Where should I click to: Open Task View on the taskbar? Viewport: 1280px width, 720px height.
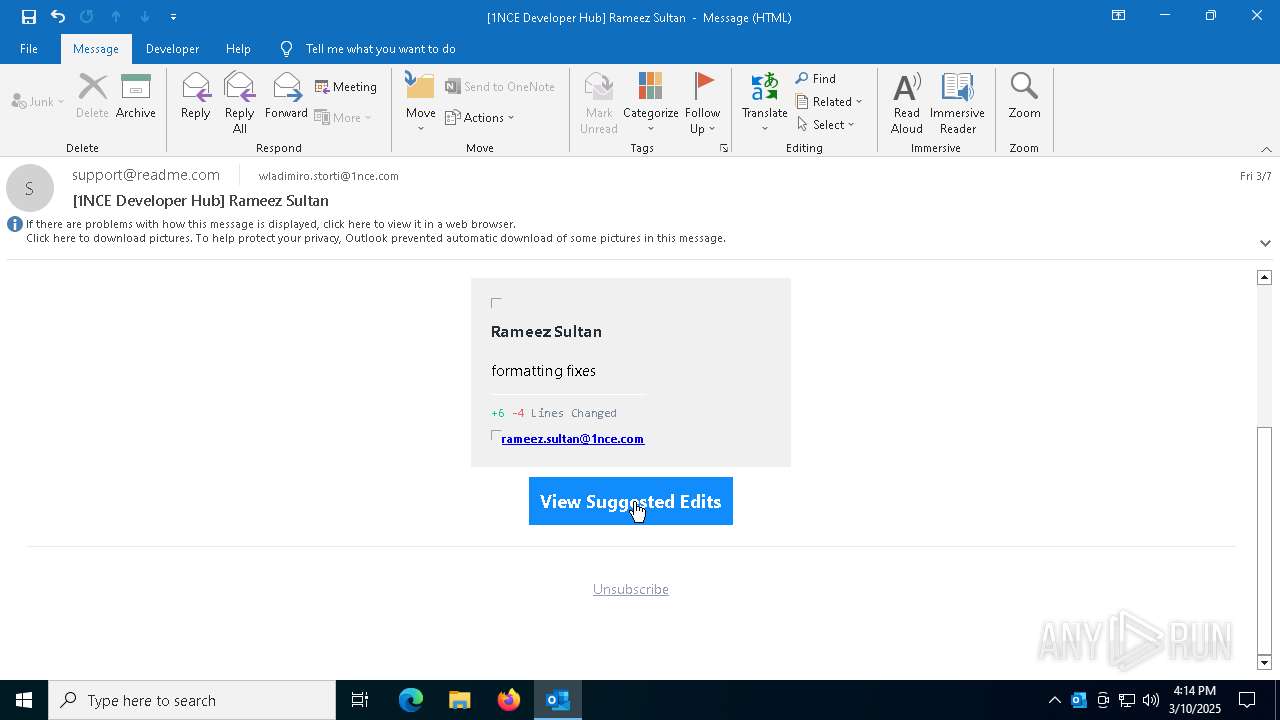pos(360,700)
